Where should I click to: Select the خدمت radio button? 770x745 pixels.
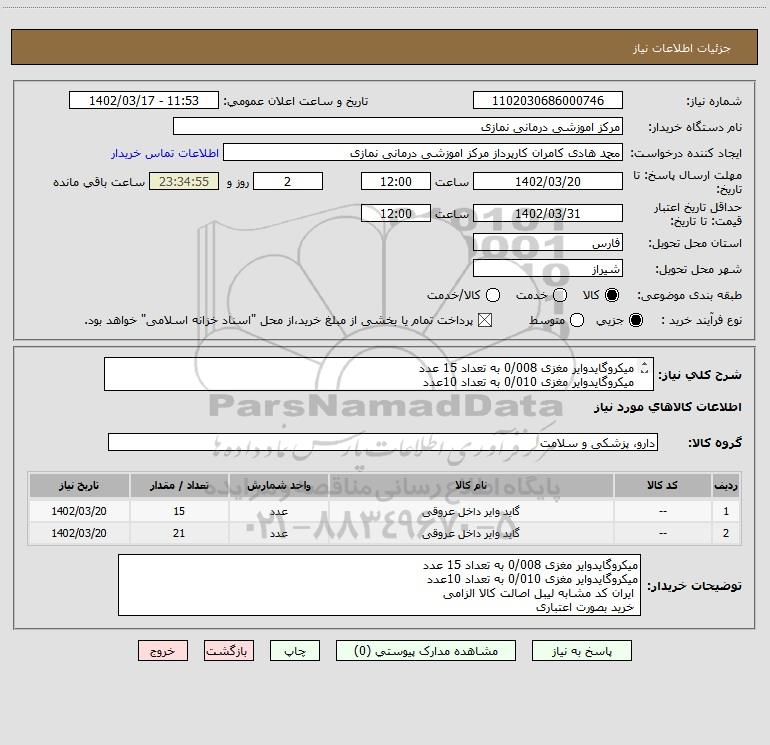tap(560, 295)
